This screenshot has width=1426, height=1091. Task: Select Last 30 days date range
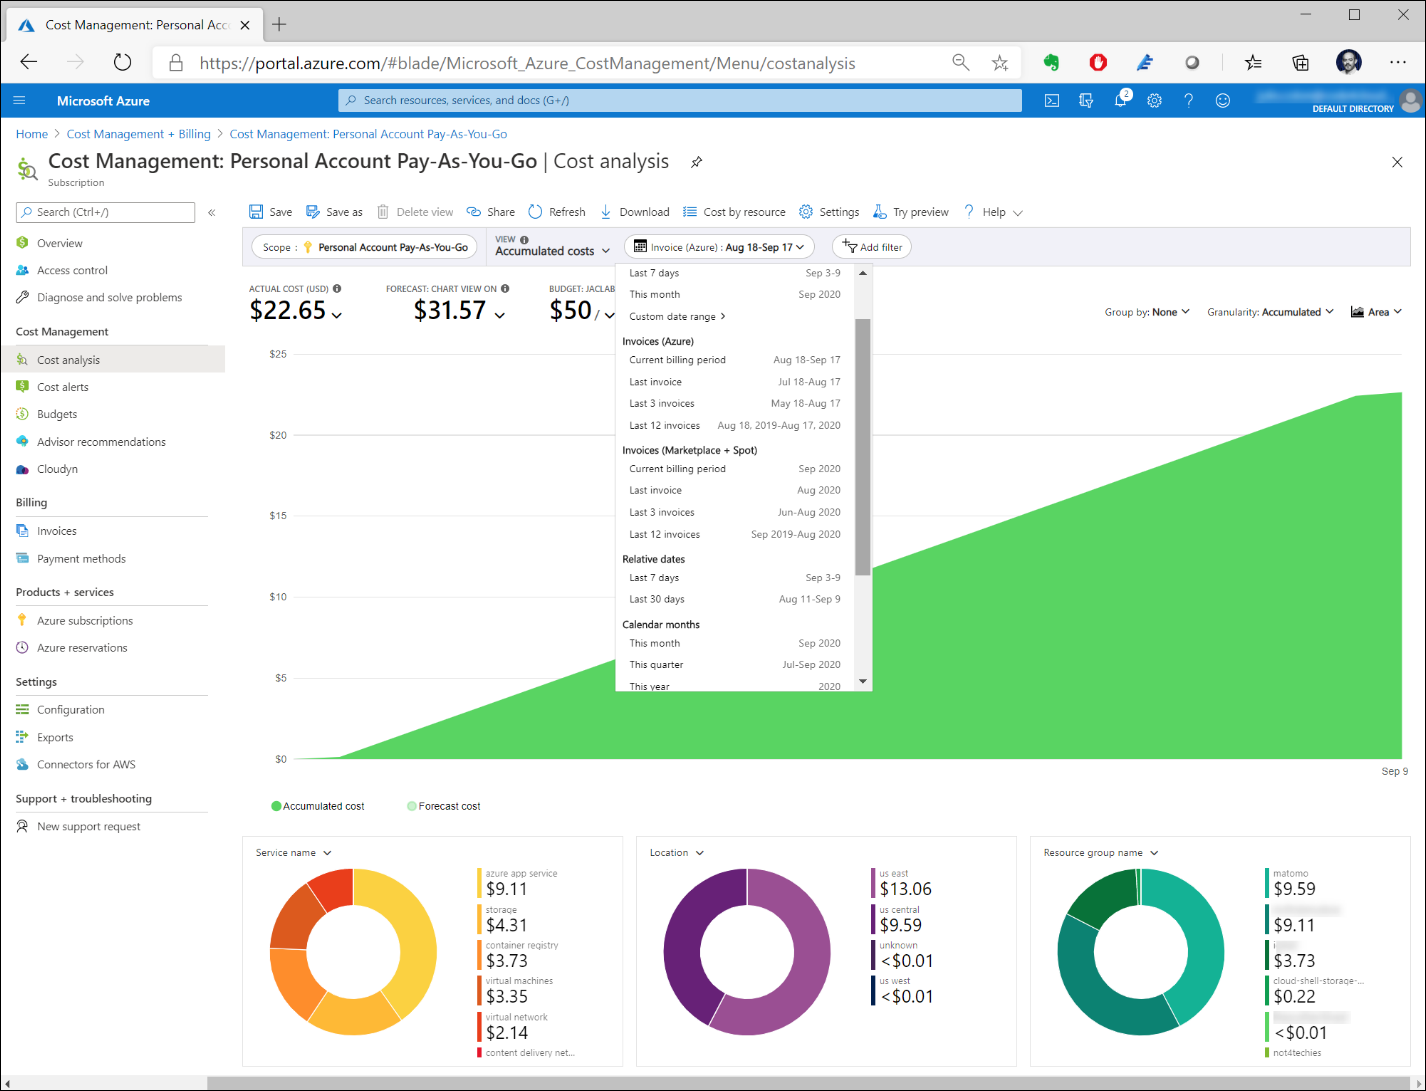735,600
